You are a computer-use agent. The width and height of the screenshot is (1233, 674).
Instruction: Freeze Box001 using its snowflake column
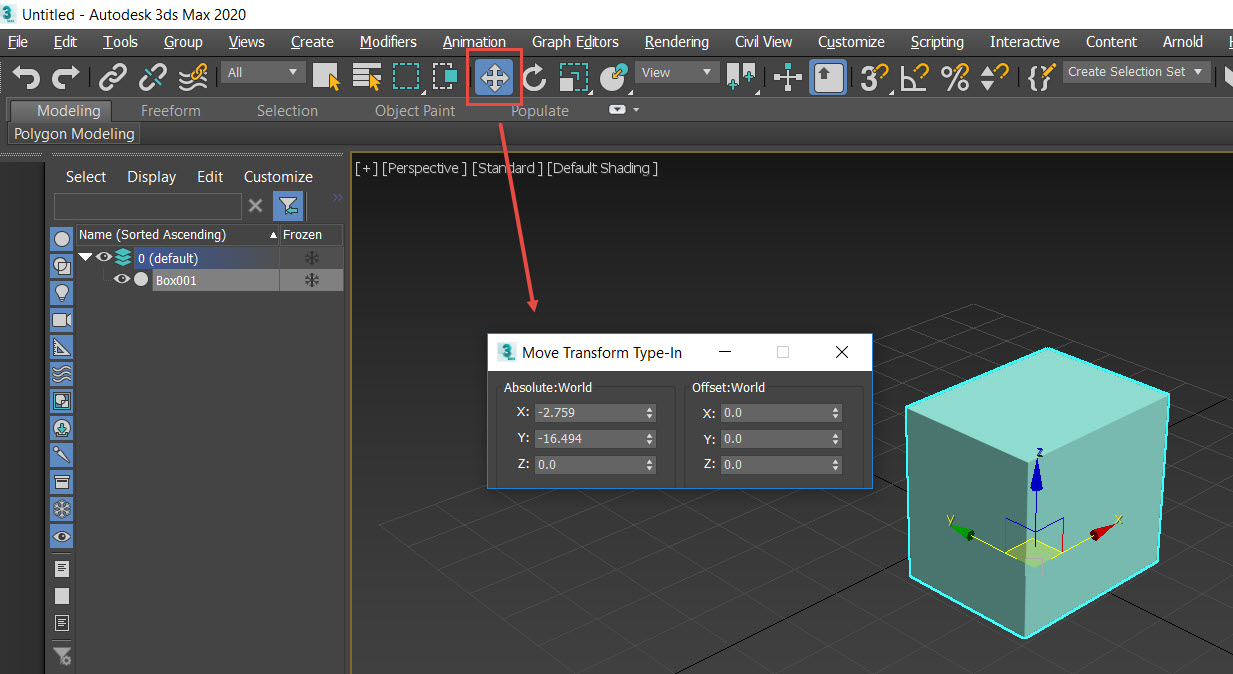[310, 280]
